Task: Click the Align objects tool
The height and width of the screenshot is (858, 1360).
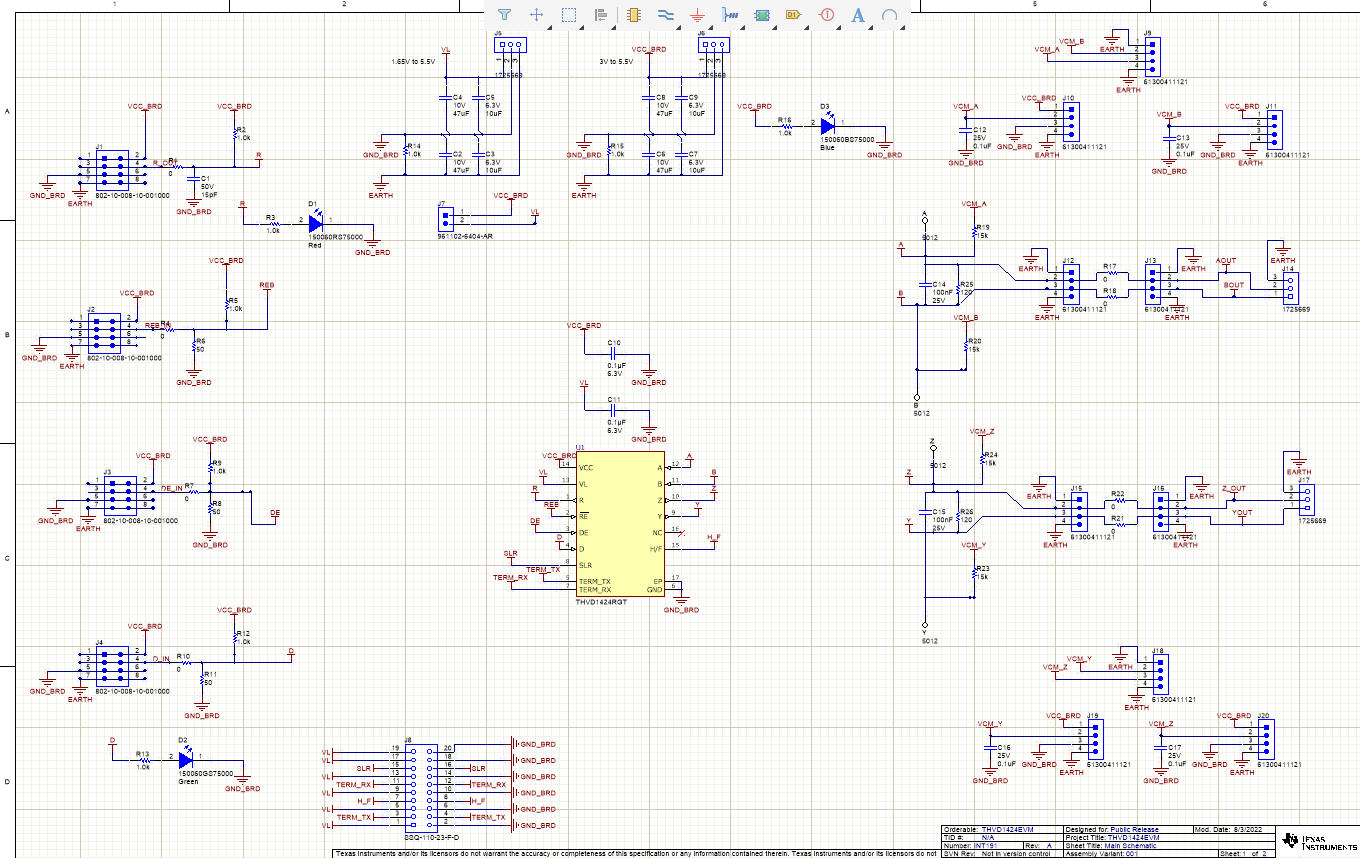Action: [600, 15]
